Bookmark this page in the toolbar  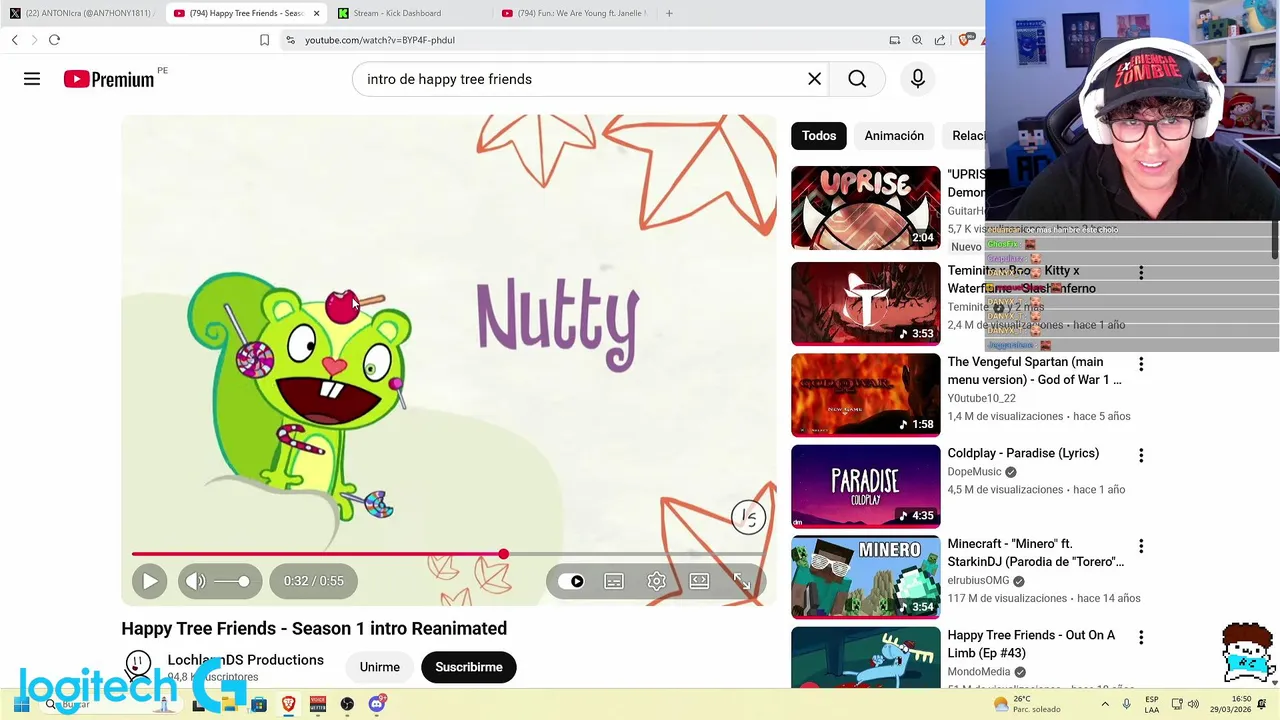point(264,40)
